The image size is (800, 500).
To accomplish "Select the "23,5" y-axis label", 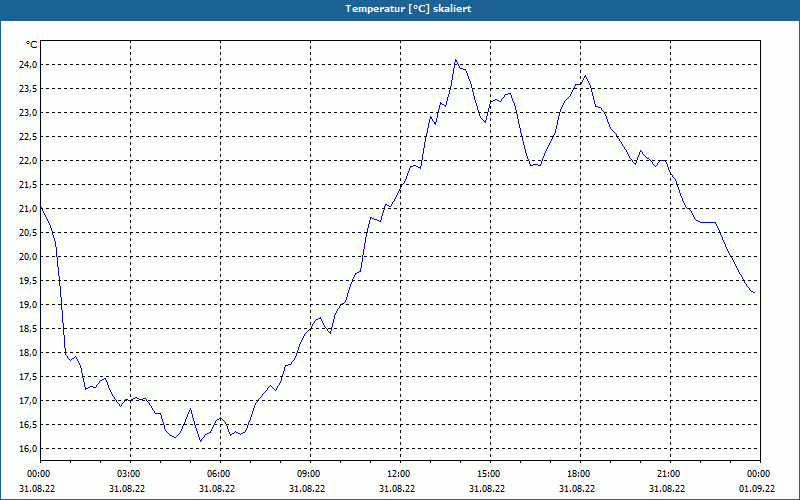I will click(28, 88).
